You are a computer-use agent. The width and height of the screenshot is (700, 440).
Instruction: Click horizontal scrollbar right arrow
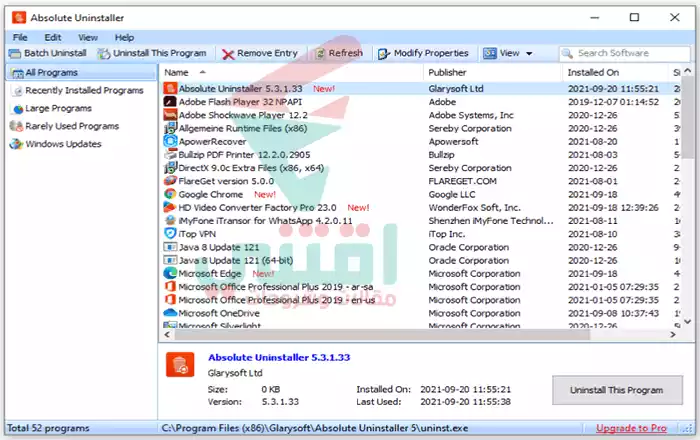(673, 335)
